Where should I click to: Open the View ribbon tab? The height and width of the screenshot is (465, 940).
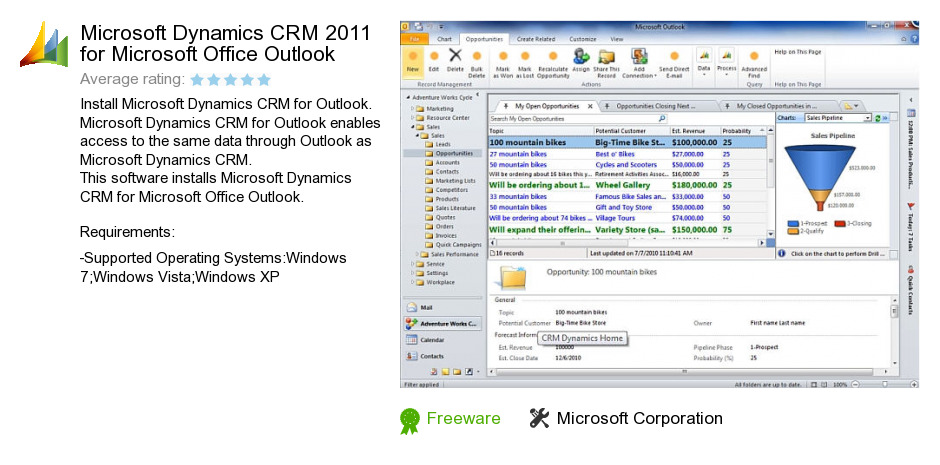coord(616,39)
